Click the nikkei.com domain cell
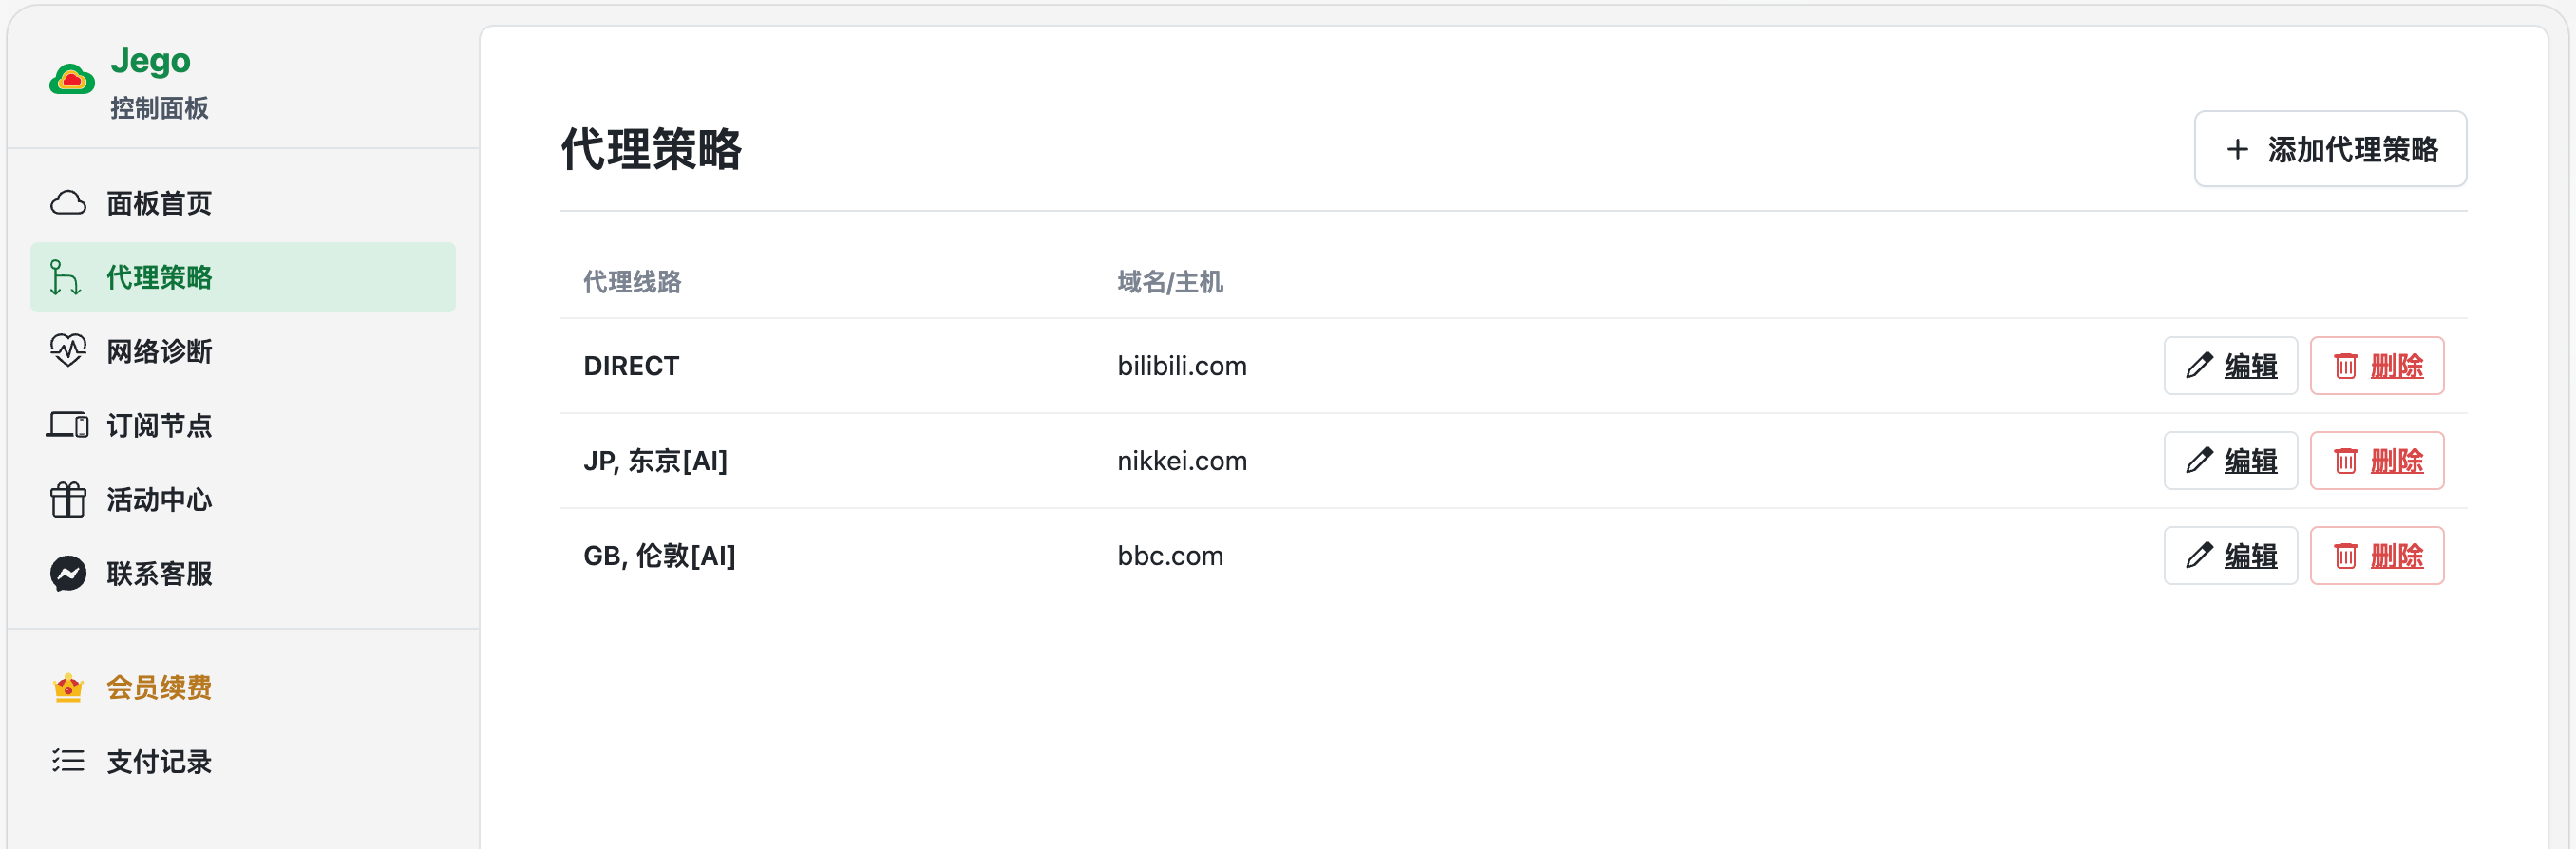Screen dimensions: 2576x849 pos(1182,461)
